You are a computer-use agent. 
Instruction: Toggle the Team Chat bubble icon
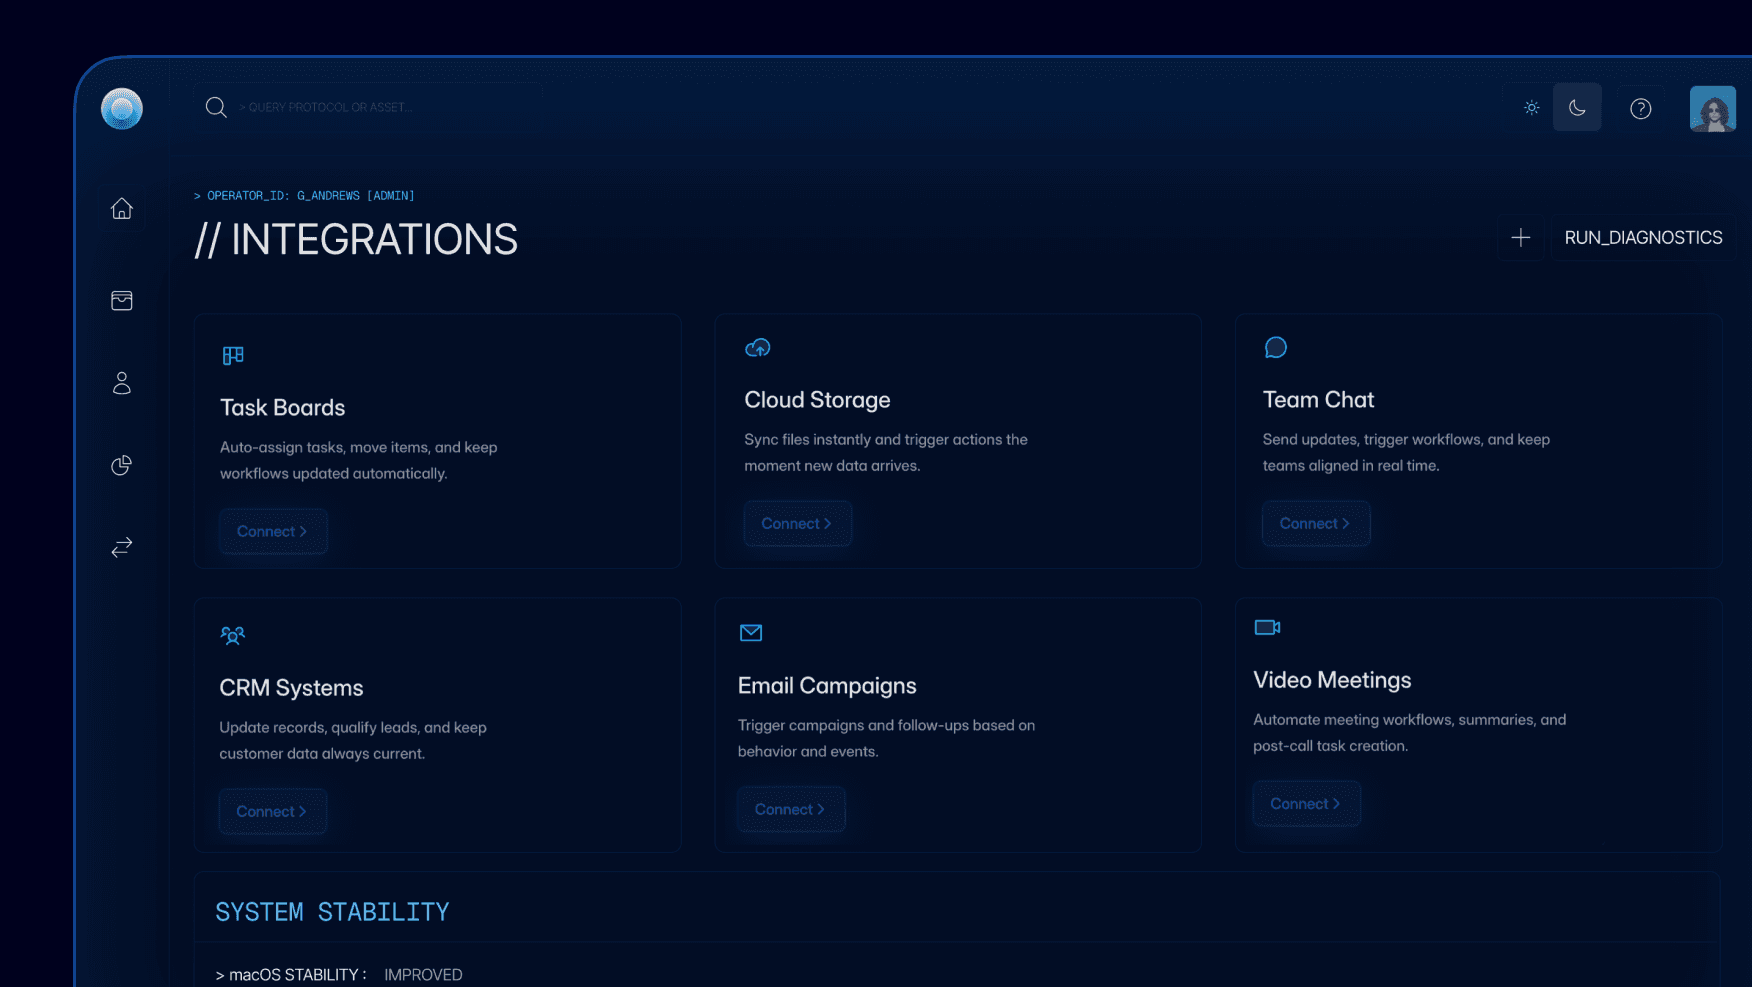coord(1275,347)
